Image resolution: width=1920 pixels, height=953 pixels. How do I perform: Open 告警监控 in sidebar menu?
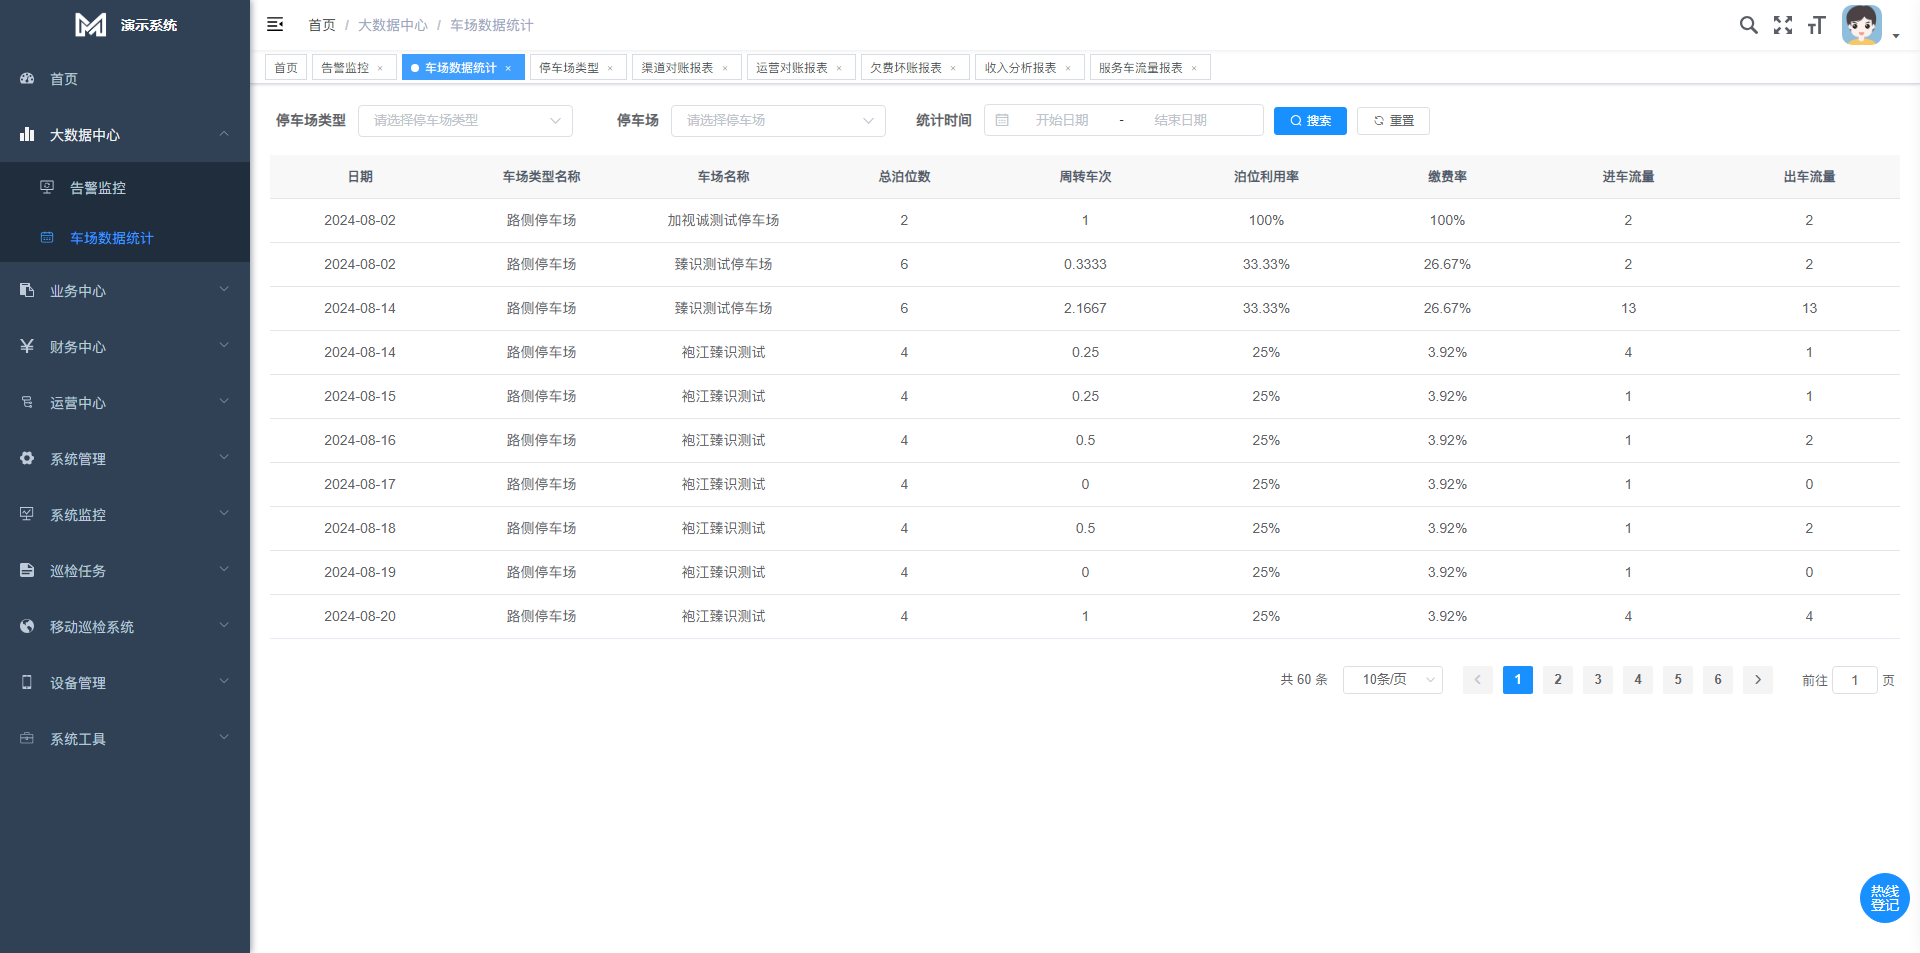click(x=98, y=188)
